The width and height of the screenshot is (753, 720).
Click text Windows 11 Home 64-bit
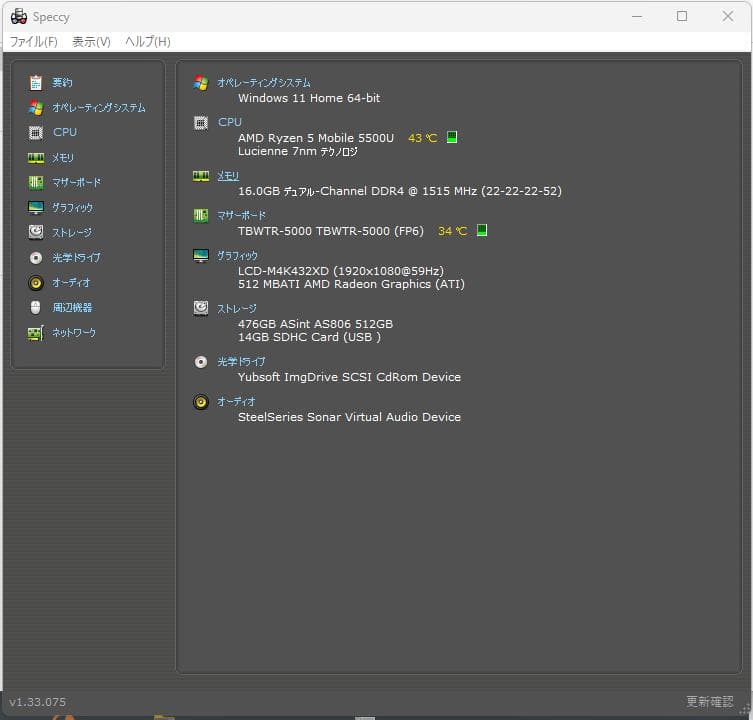[x=309, y=98]
